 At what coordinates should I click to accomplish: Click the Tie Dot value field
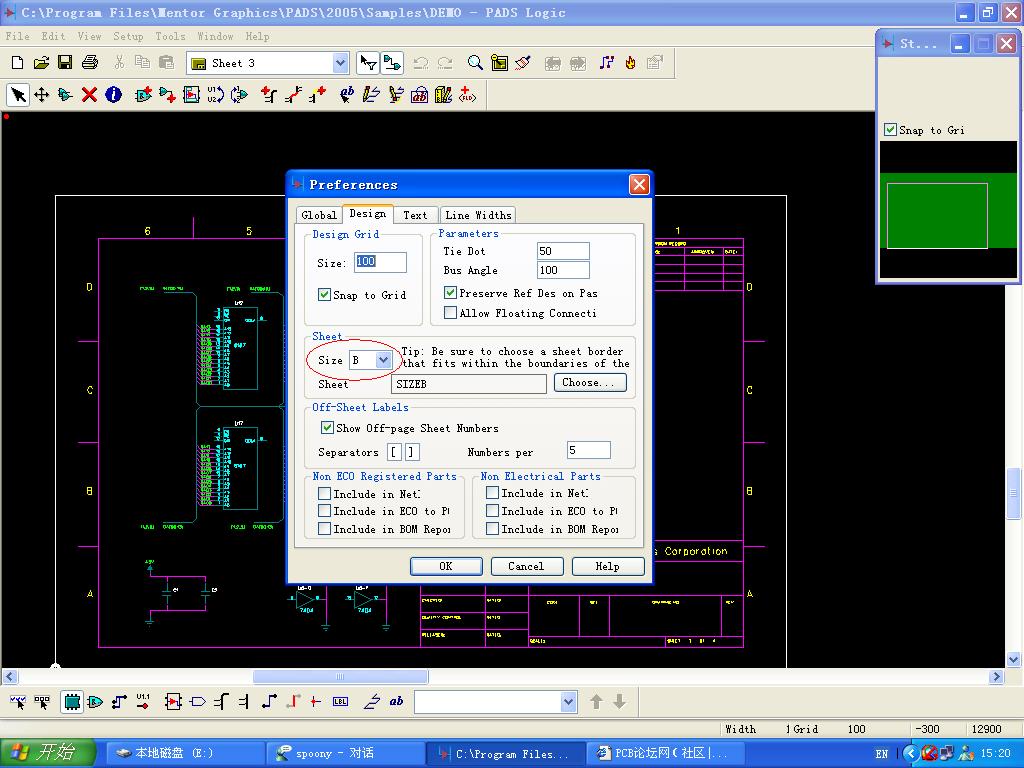pyautogui.click(x=562, y=251)
